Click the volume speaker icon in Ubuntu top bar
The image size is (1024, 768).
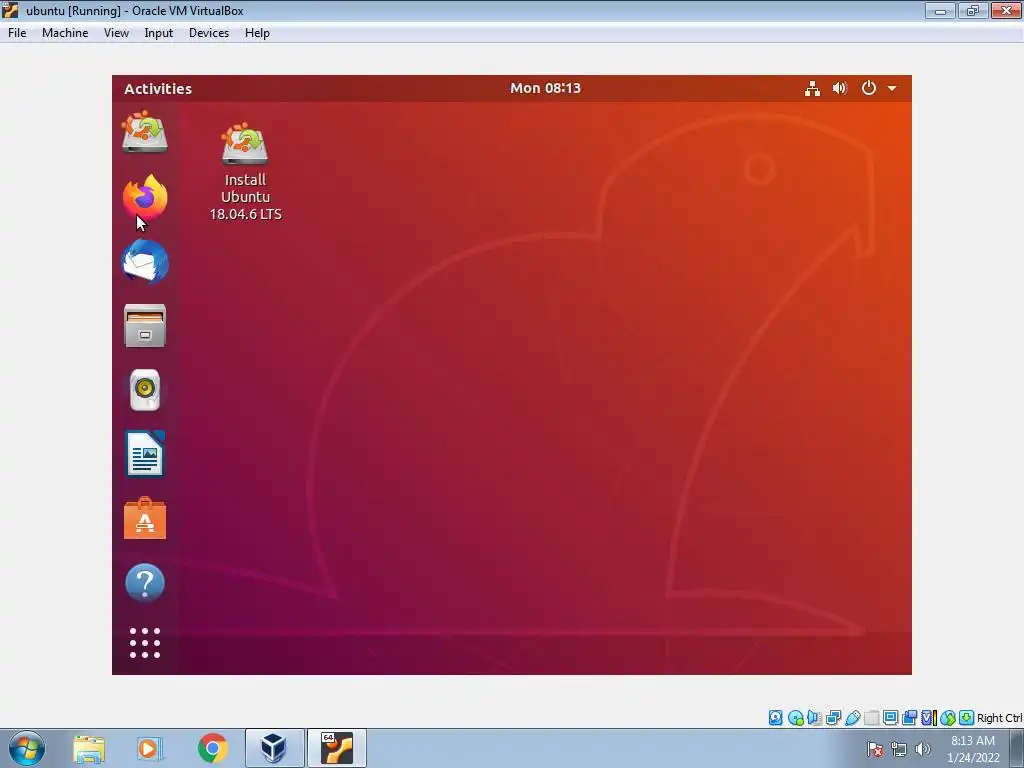point(840,88)
